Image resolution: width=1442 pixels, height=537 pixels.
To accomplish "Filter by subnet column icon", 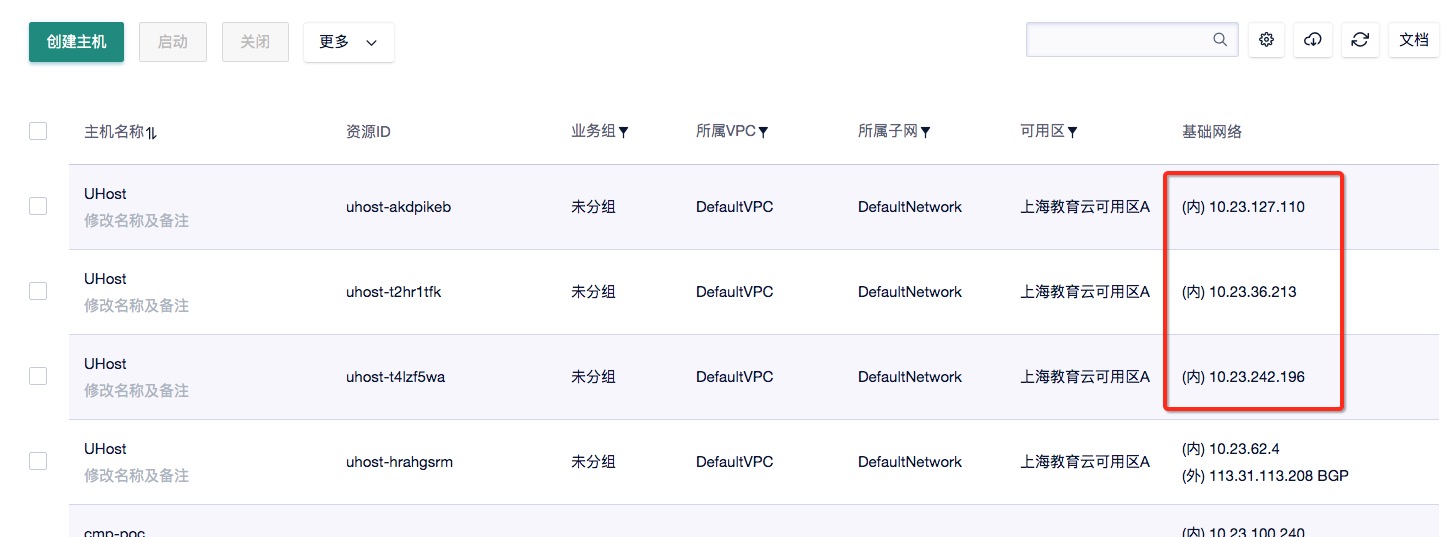I will coord(925,132).
